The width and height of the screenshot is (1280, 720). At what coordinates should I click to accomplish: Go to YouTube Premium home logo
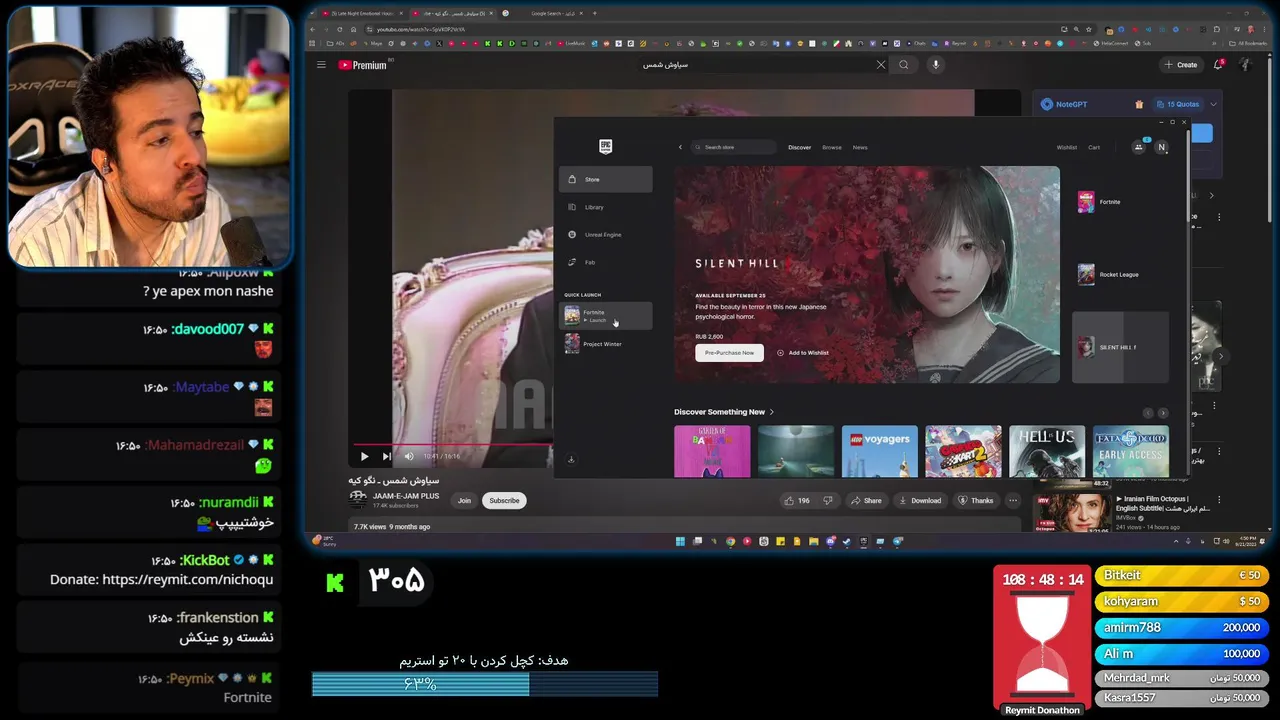pos(362,65)
